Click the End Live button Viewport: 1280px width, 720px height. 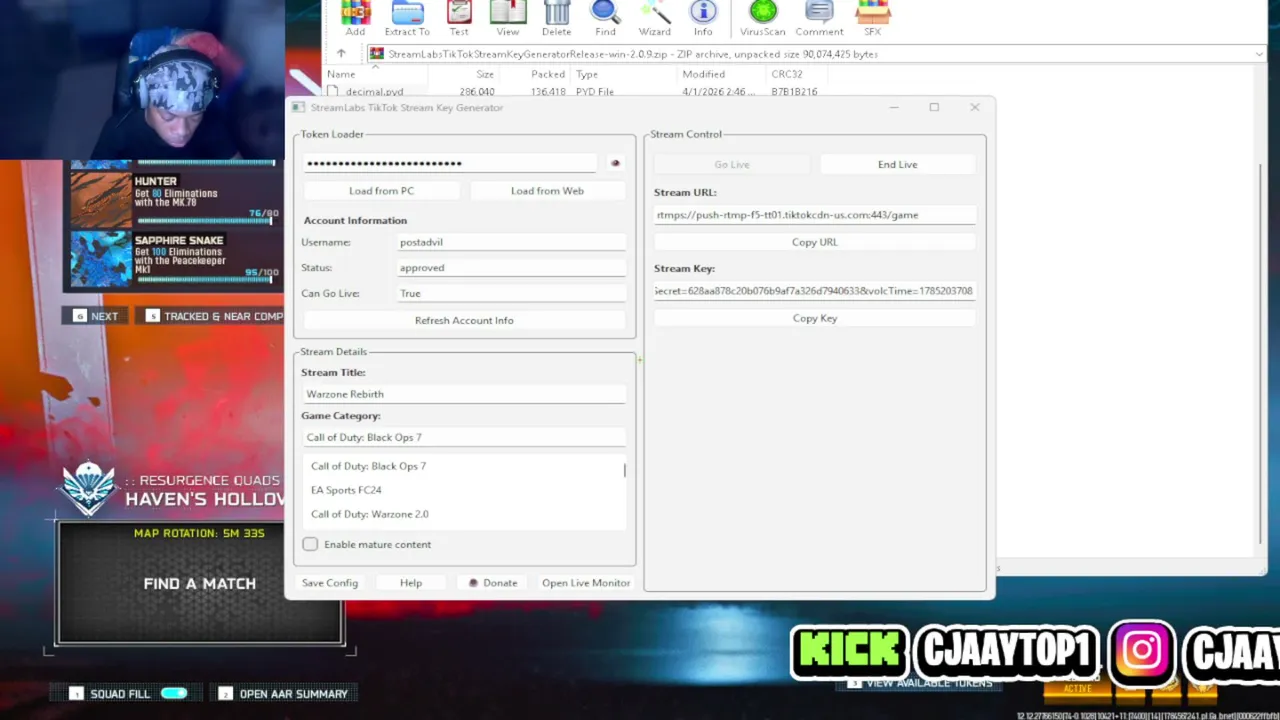[x=897, y=164]
